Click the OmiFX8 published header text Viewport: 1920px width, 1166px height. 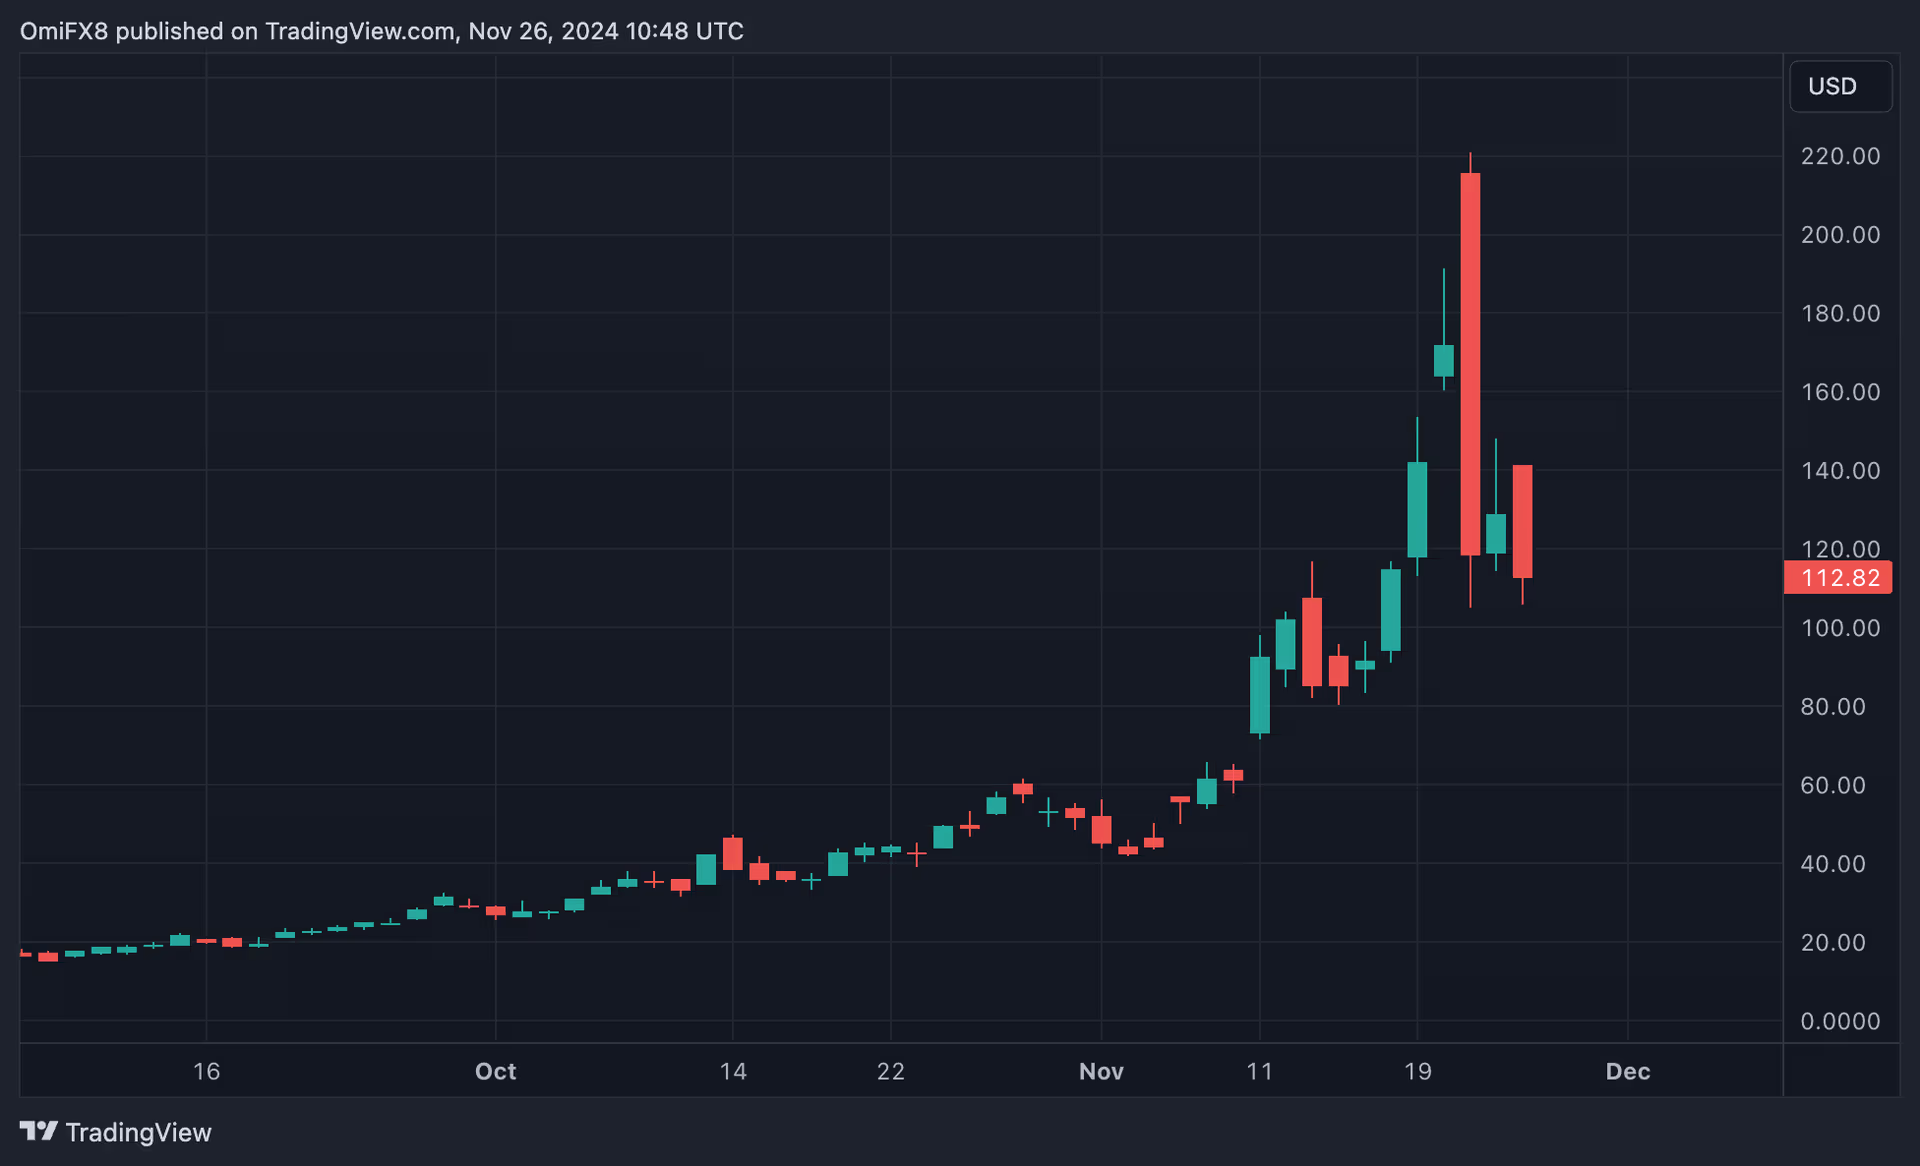[381, 31]
